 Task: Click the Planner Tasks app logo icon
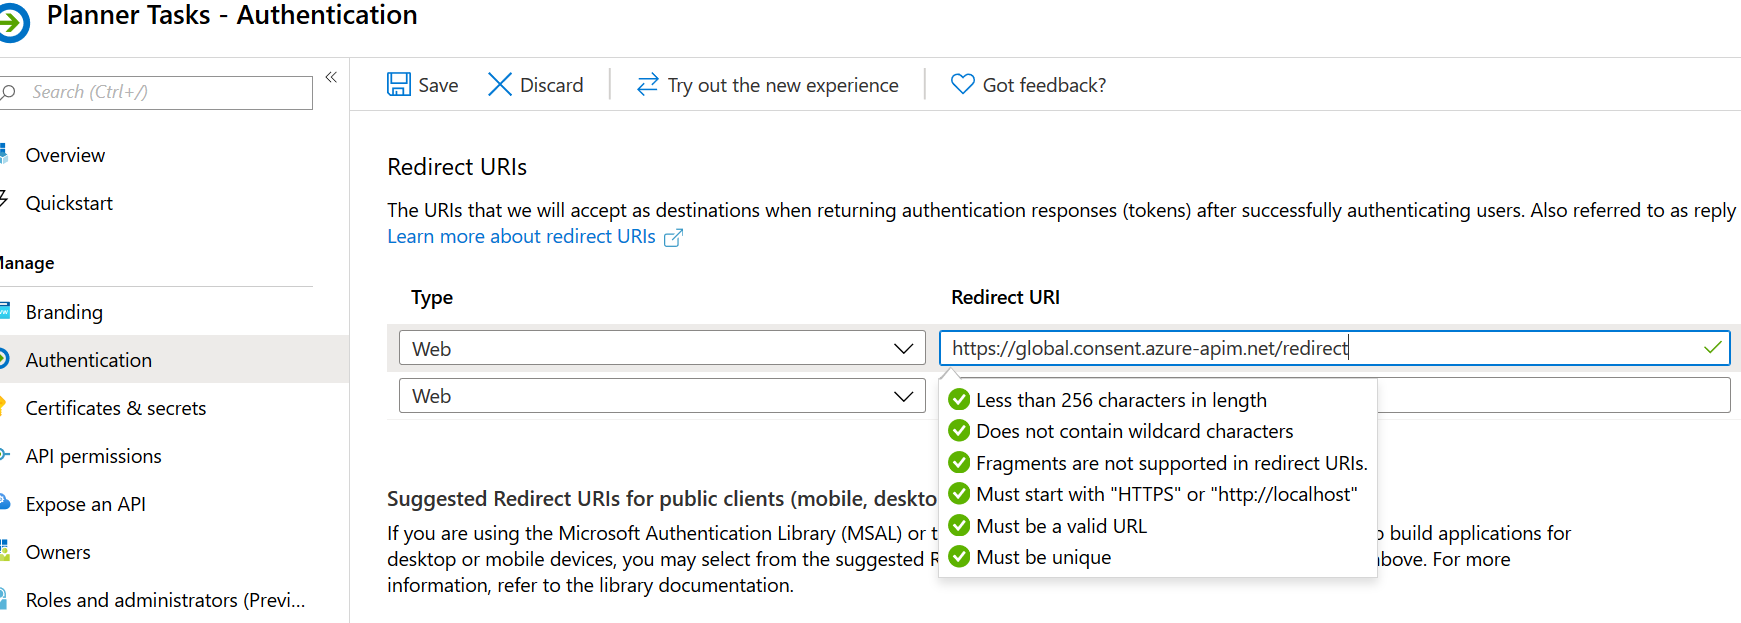[x=13, y=23]
